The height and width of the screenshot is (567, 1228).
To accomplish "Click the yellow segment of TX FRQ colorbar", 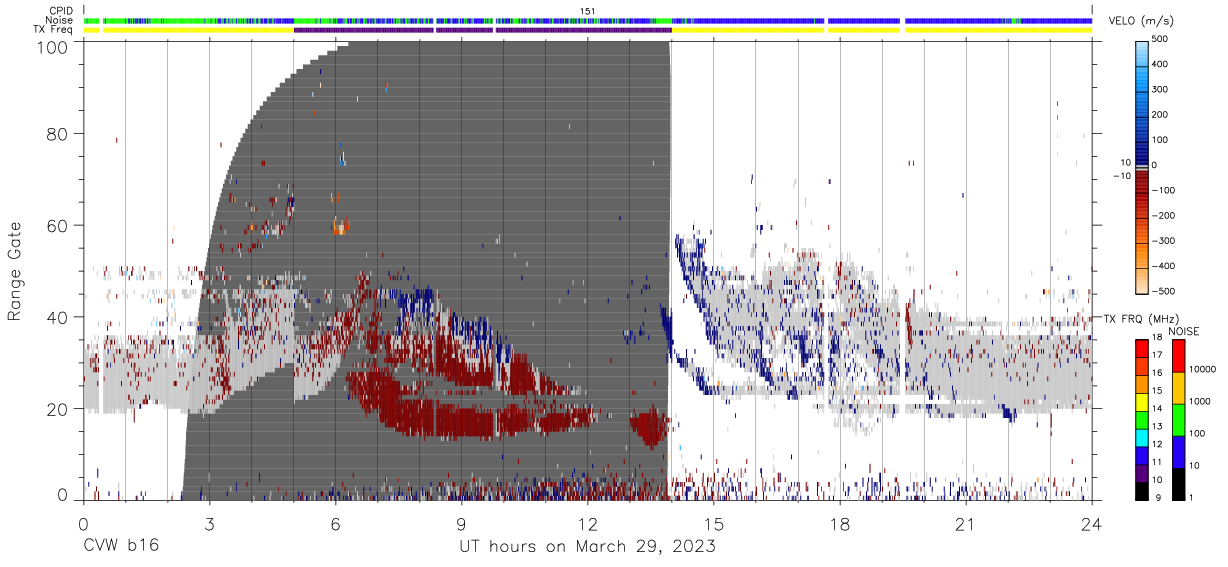I will [1141, 402].
